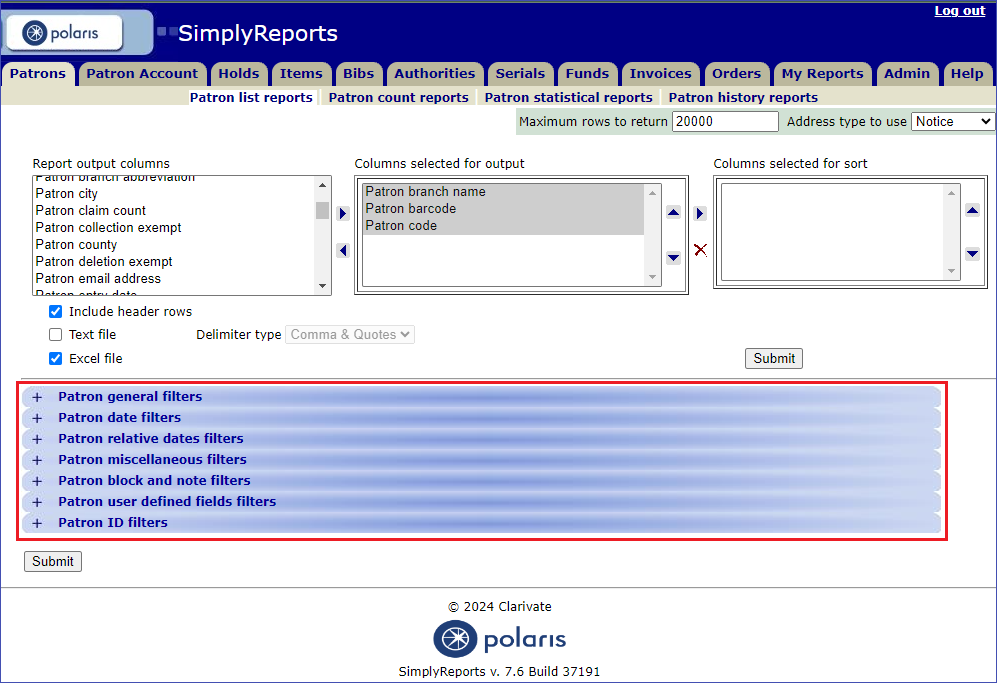Click the Log out link
This screenshot has height=683, width=997.
tap(959, 11)
